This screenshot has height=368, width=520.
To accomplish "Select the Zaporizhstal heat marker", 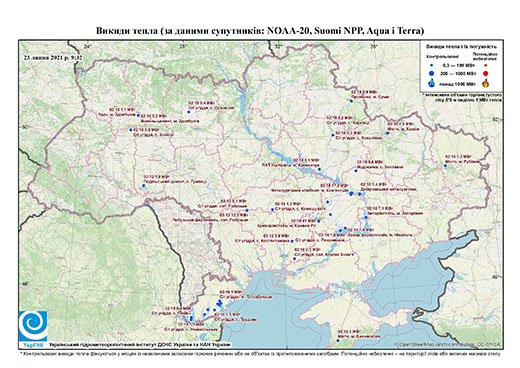I will (366, 217).
